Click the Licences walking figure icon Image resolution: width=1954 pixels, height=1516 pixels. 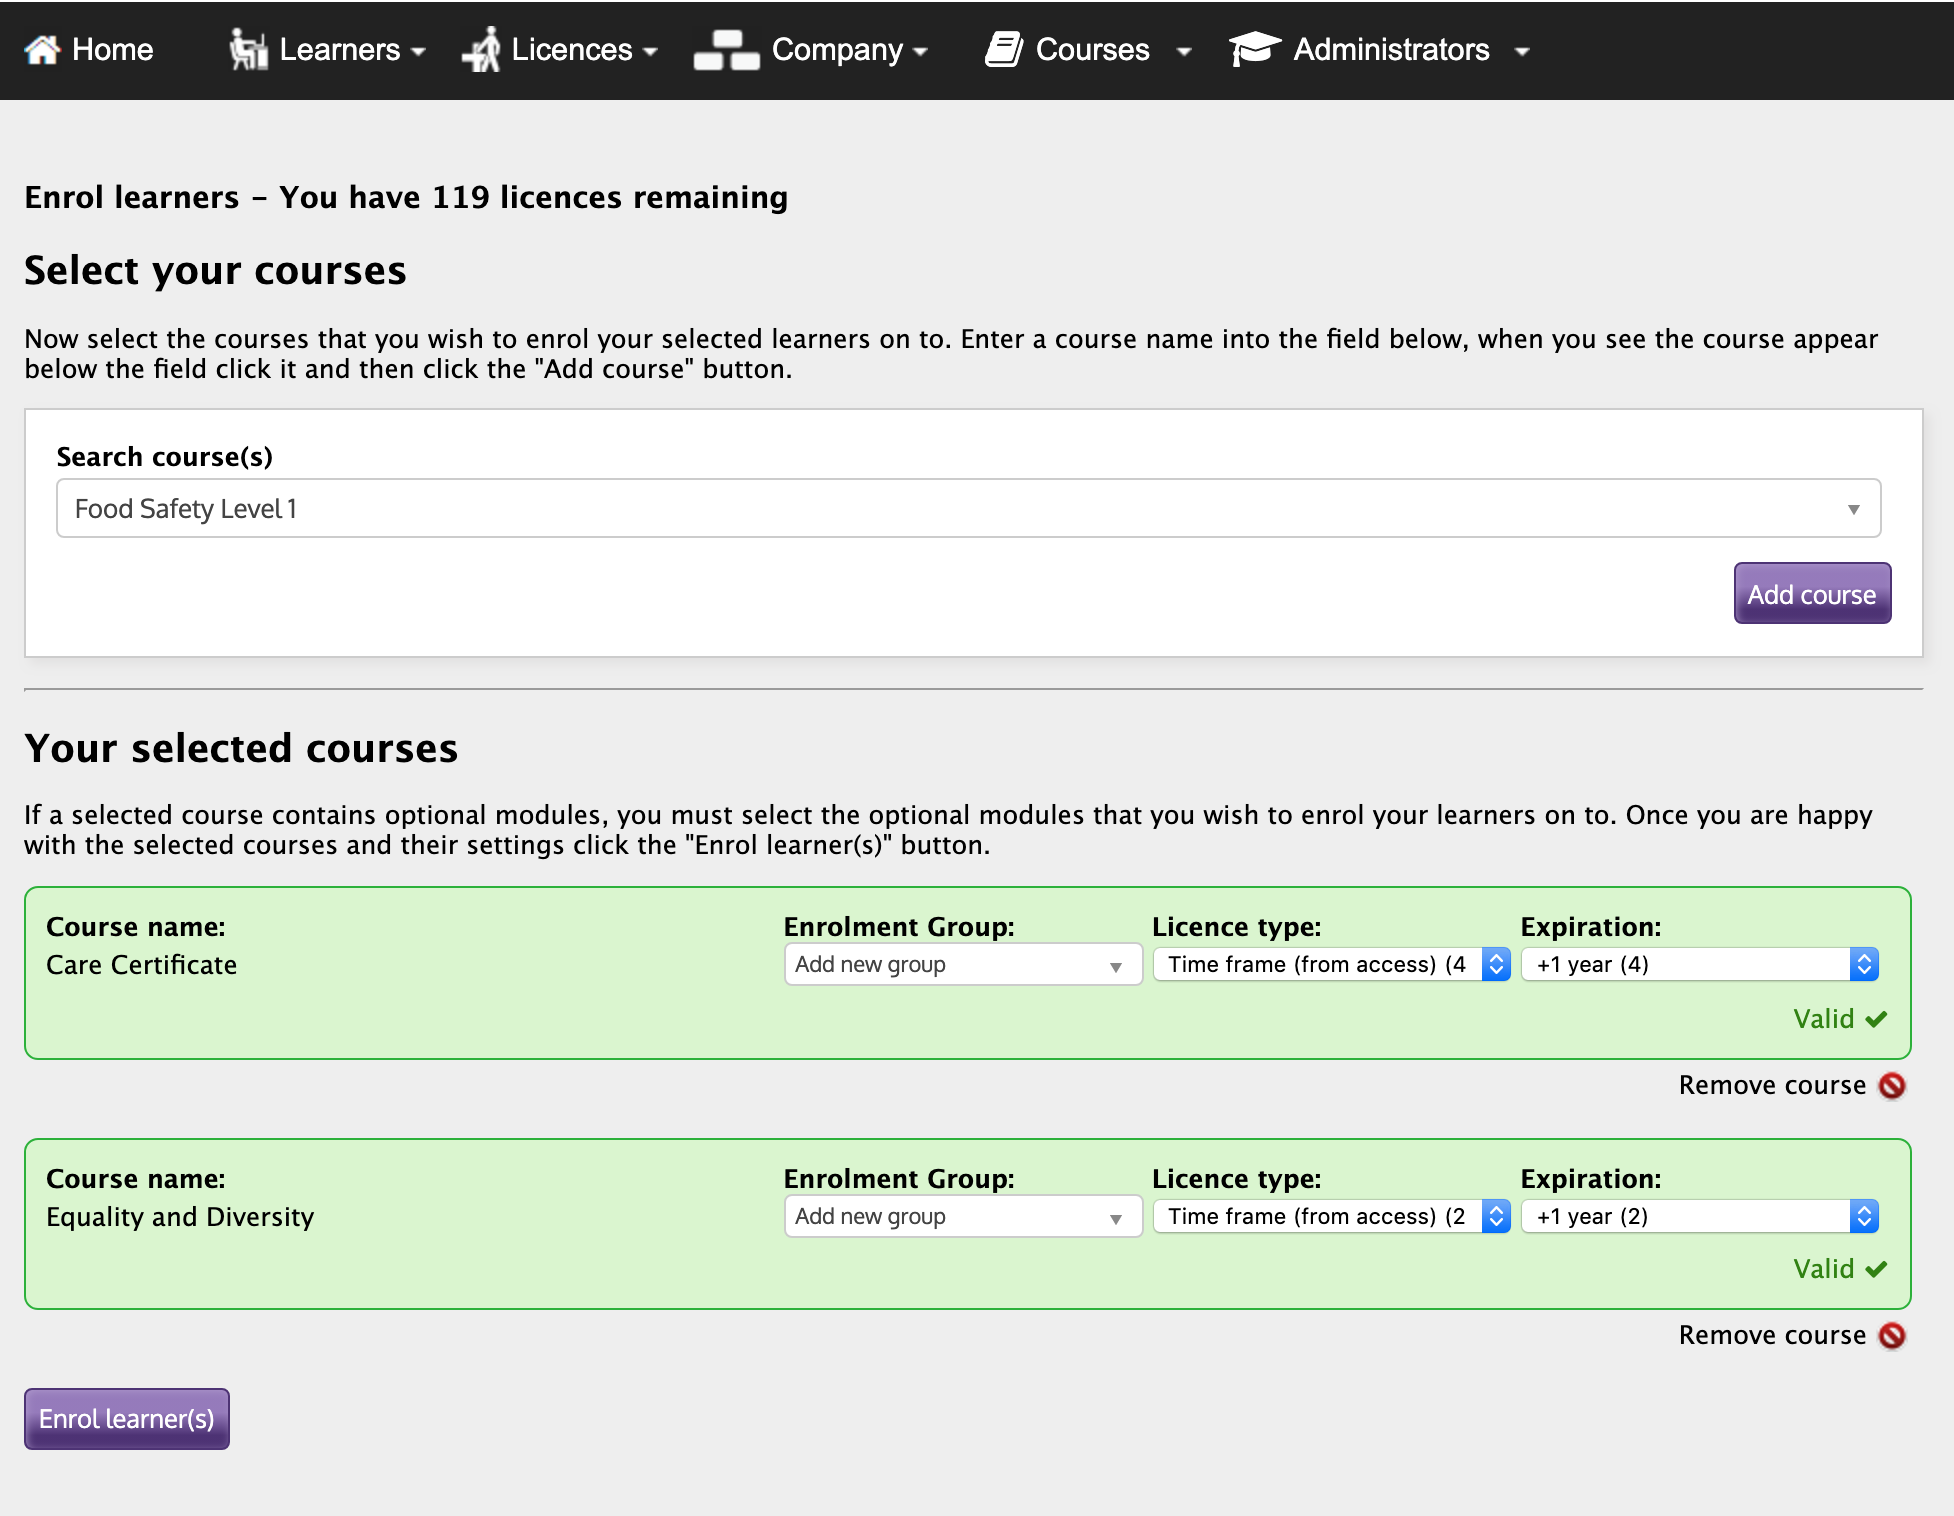482,49
